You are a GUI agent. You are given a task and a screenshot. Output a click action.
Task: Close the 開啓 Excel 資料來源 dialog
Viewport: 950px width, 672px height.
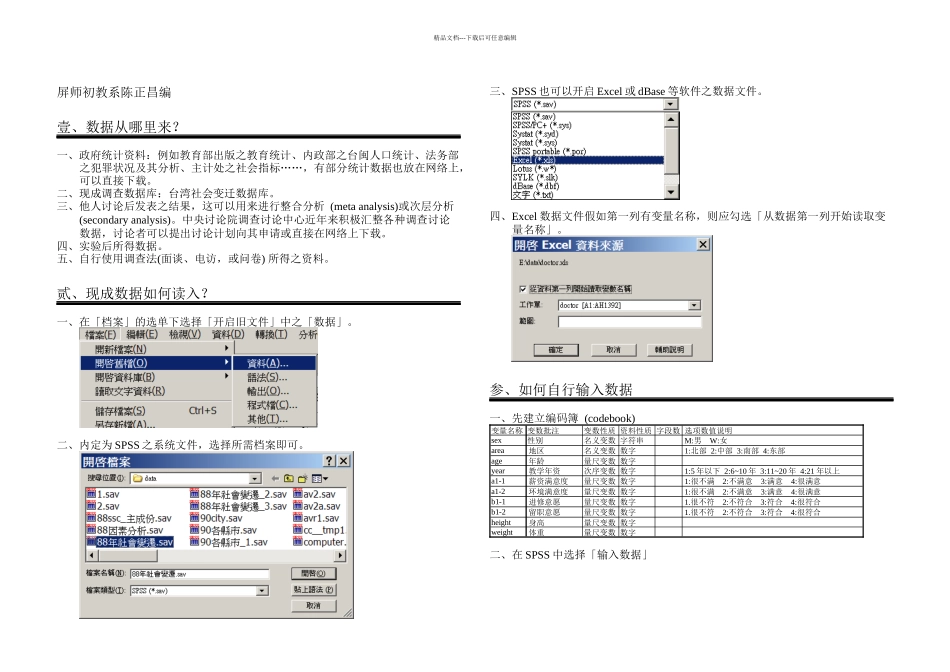pyautogui.click(x=703, y=244)
